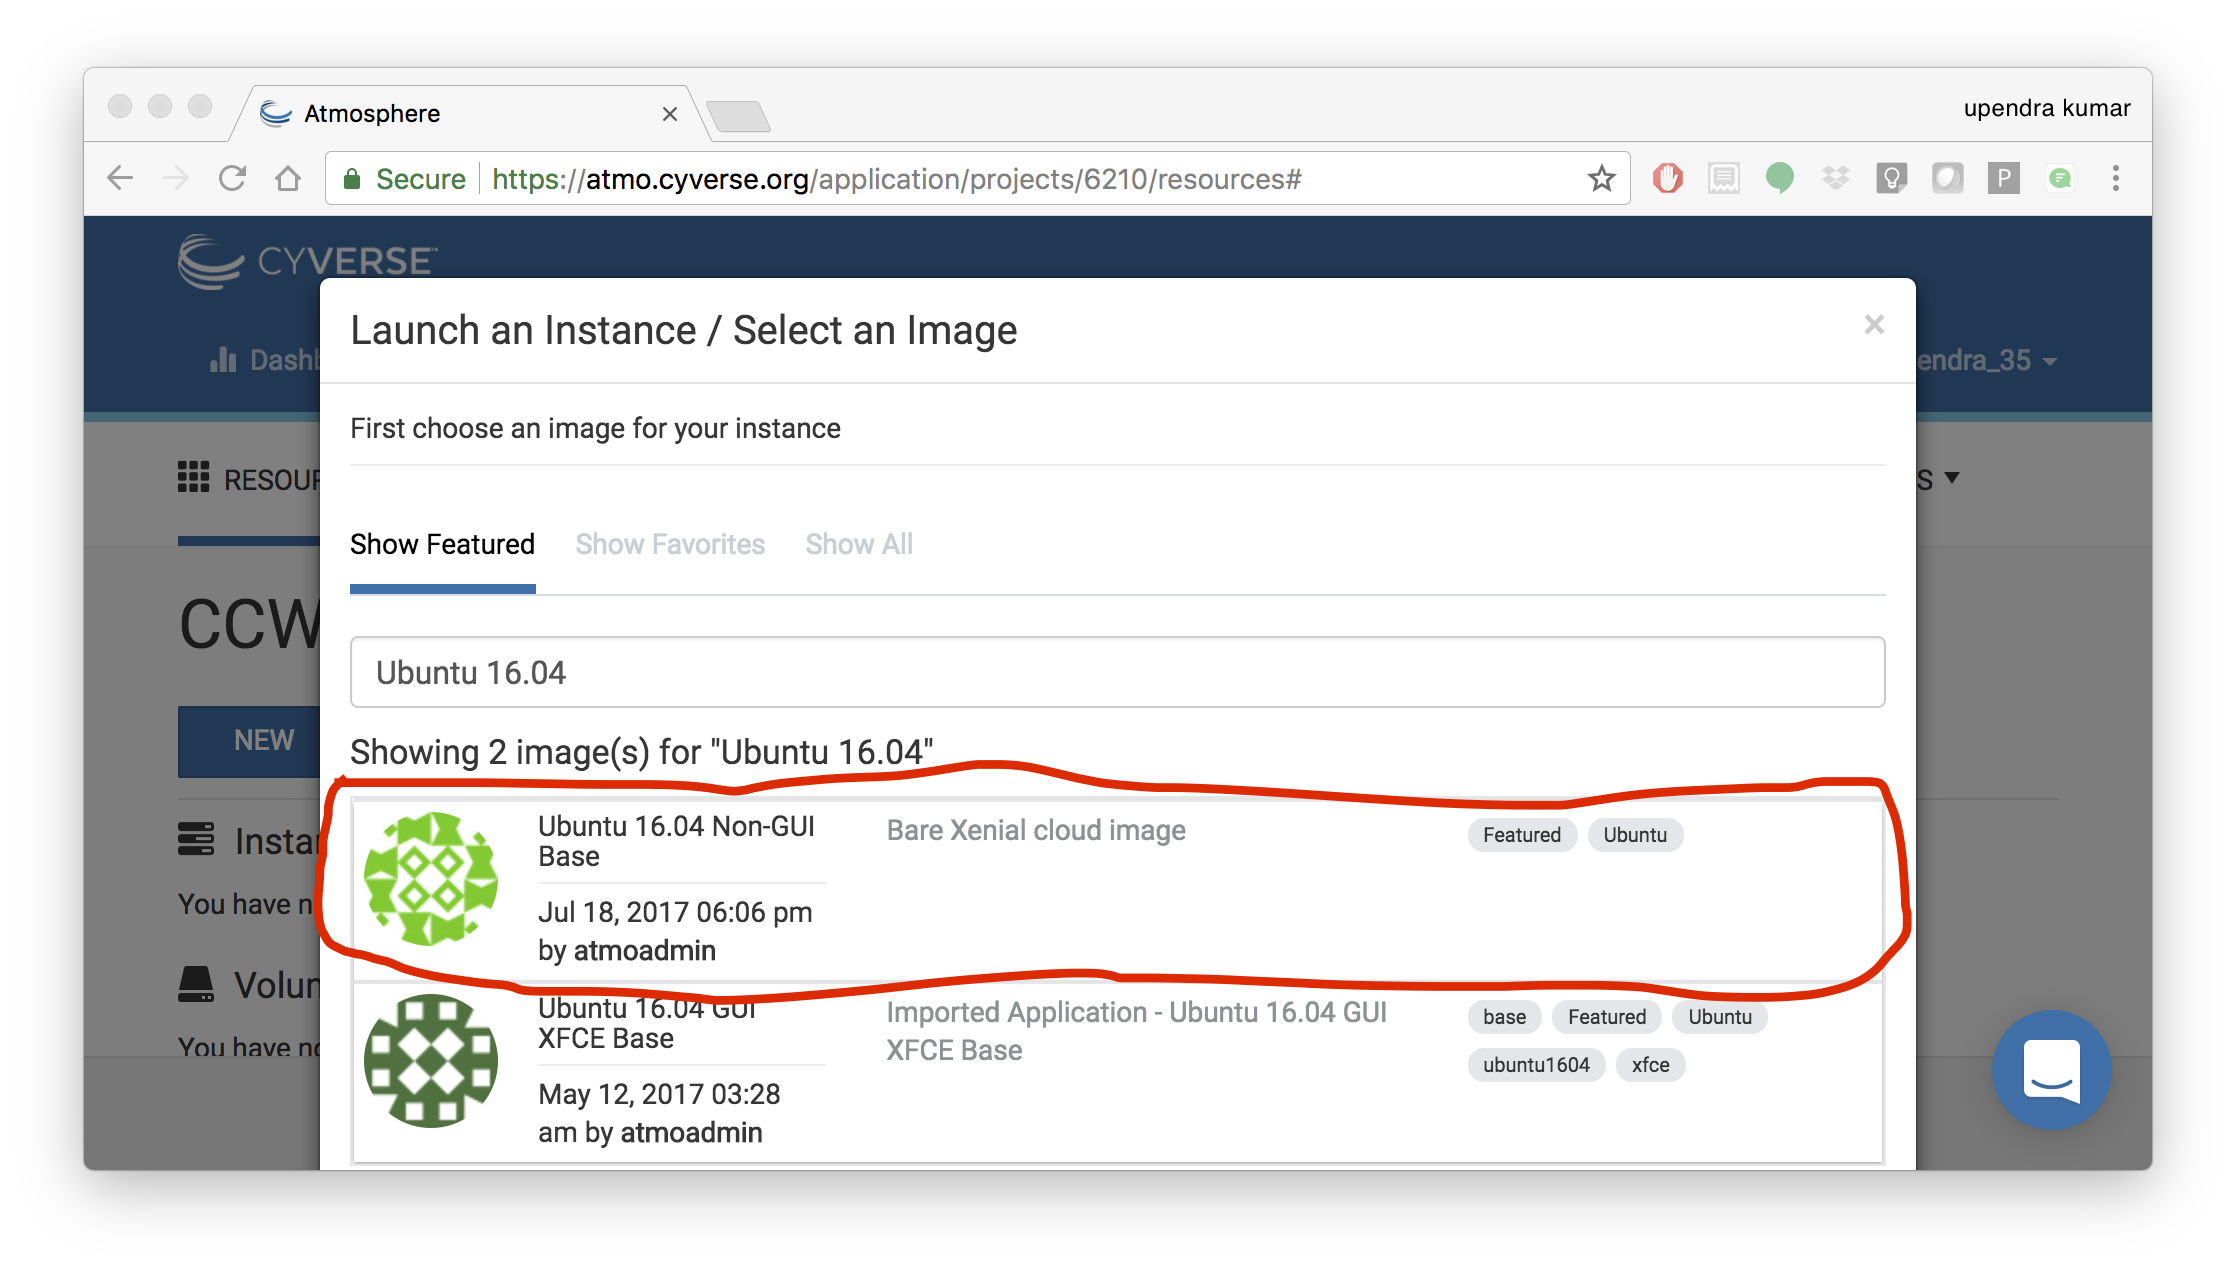The height and width of the screenshot is (1270, 2236).
Task: Click the green speech bubble extension icon
Action: coord(1779,179)
